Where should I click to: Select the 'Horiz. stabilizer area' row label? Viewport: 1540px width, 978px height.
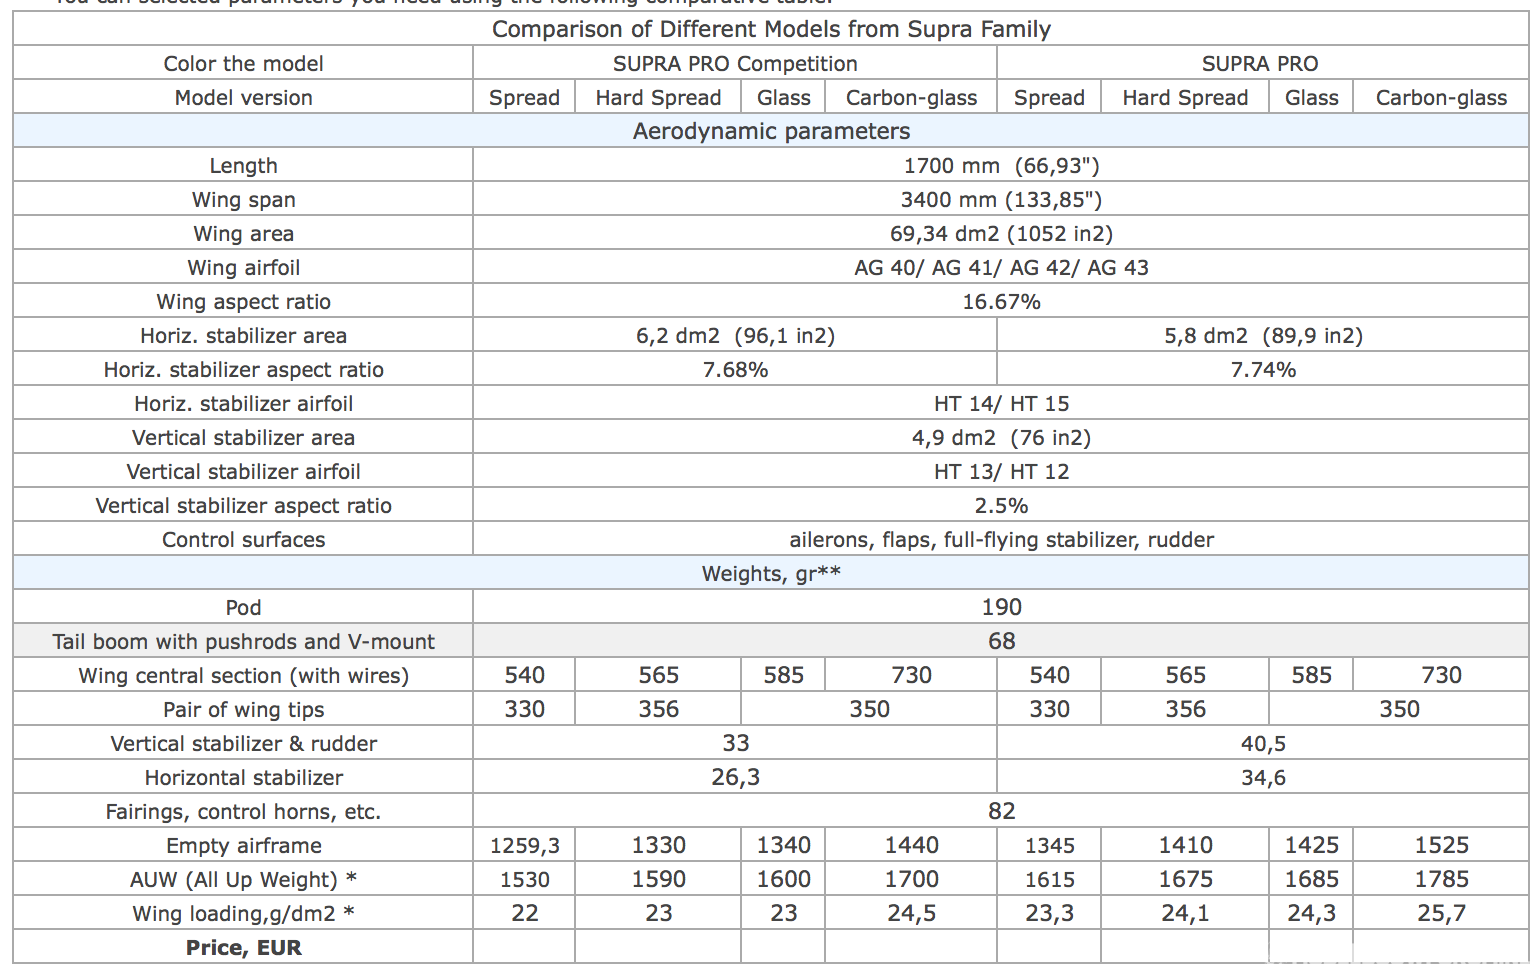coord(243,335)
